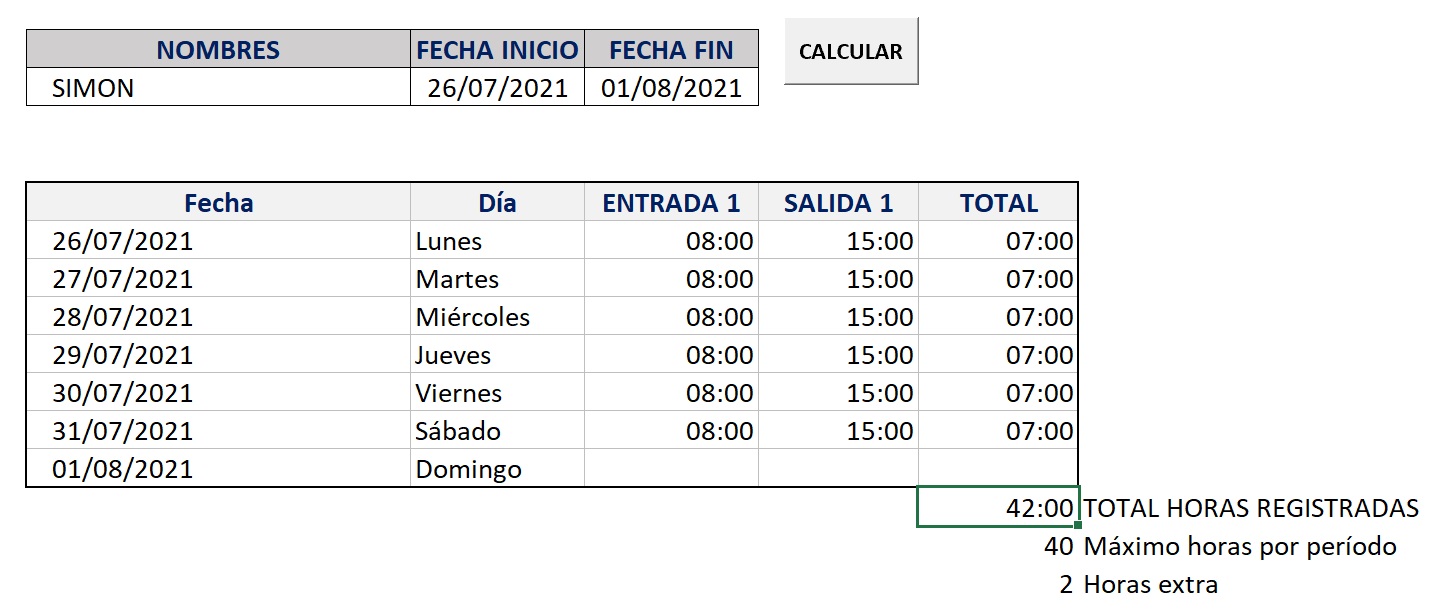Select the Miércoles day cell
1433x615 pixels.
click(x=497, y=317)
